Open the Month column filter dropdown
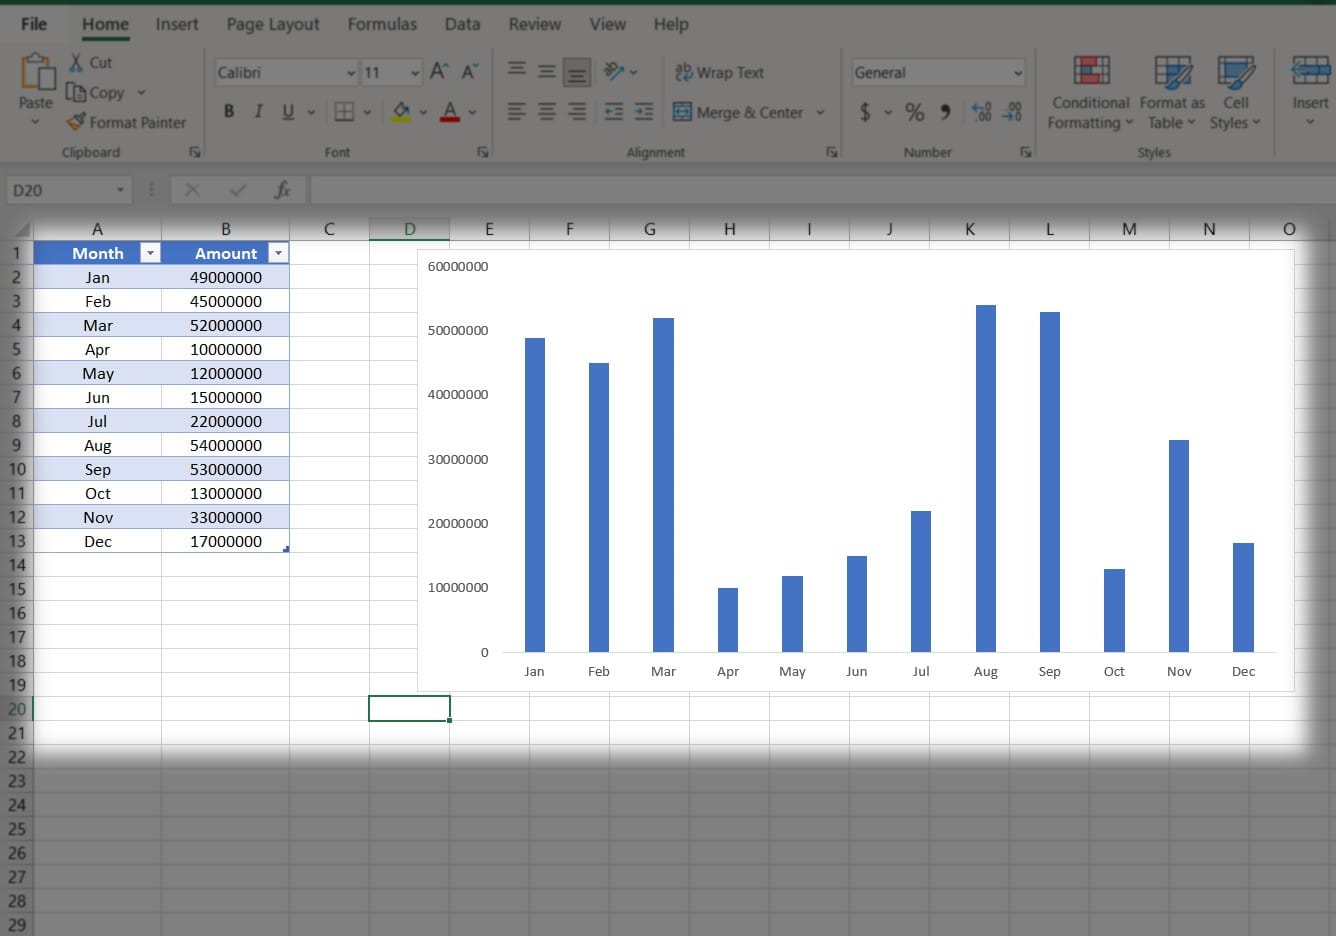The width and height of the screenshot is (1336, 936). 150,253
